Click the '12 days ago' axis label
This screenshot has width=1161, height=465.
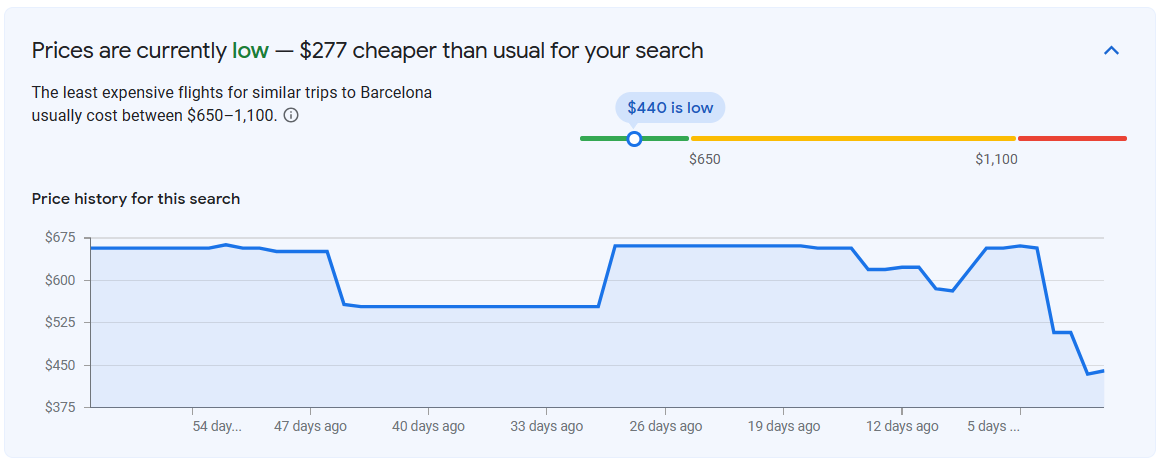[902, 426]
